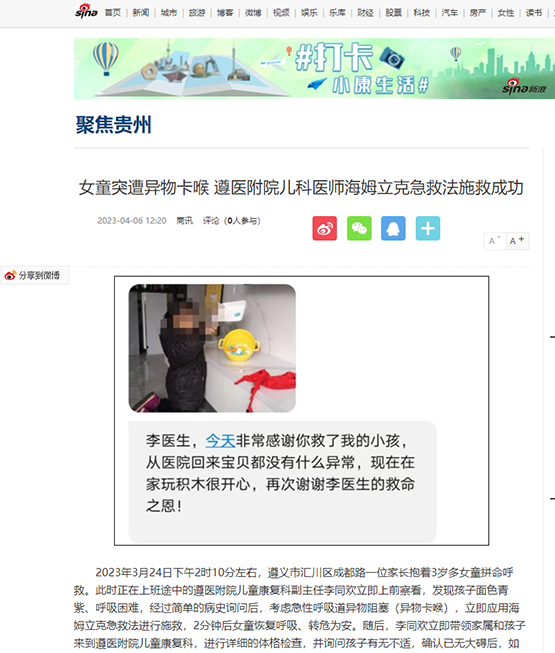555x653 pixels.
Task: Increase font size with A+ button
Action: coord(518,241)
